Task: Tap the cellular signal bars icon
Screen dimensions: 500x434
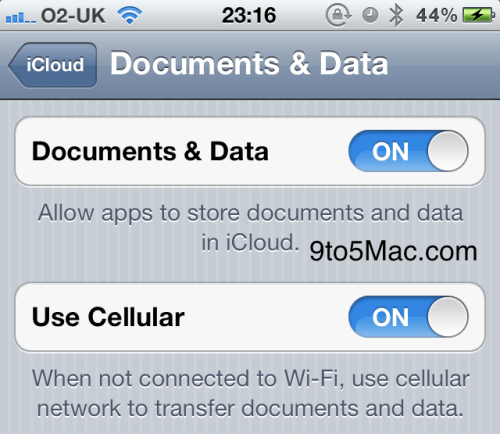Action: 21,17
